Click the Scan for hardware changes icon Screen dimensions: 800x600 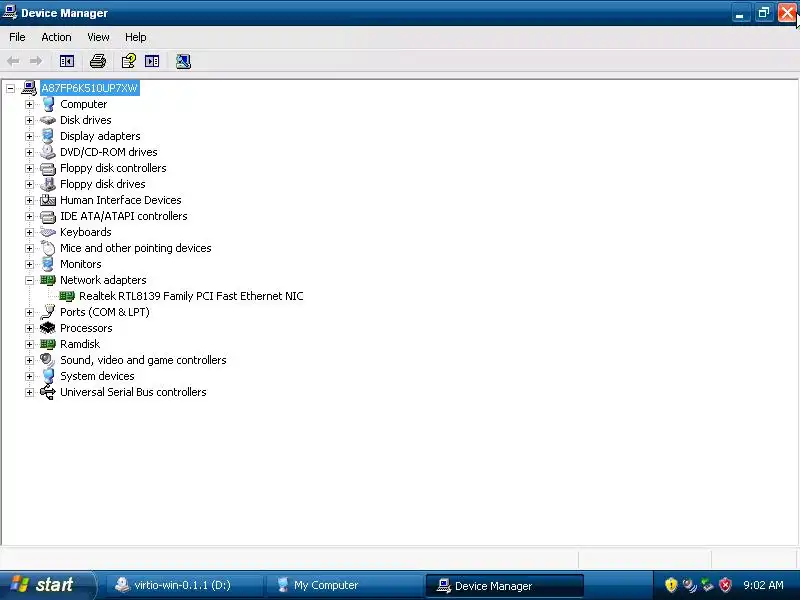(x=183, y=62)
